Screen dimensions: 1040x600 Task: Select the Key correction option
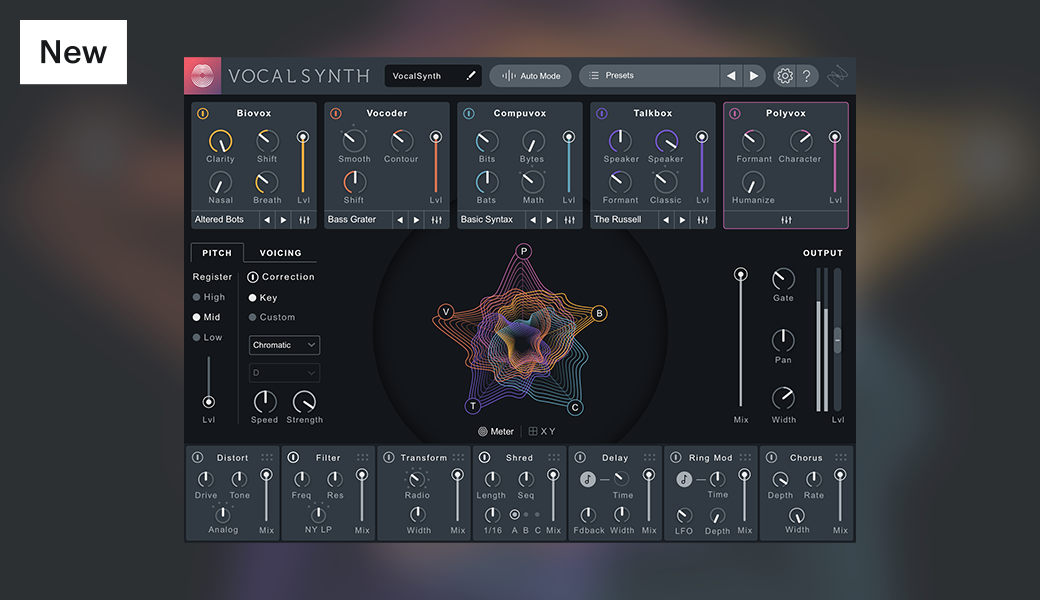pyautogui.click(x=263, y=298)
